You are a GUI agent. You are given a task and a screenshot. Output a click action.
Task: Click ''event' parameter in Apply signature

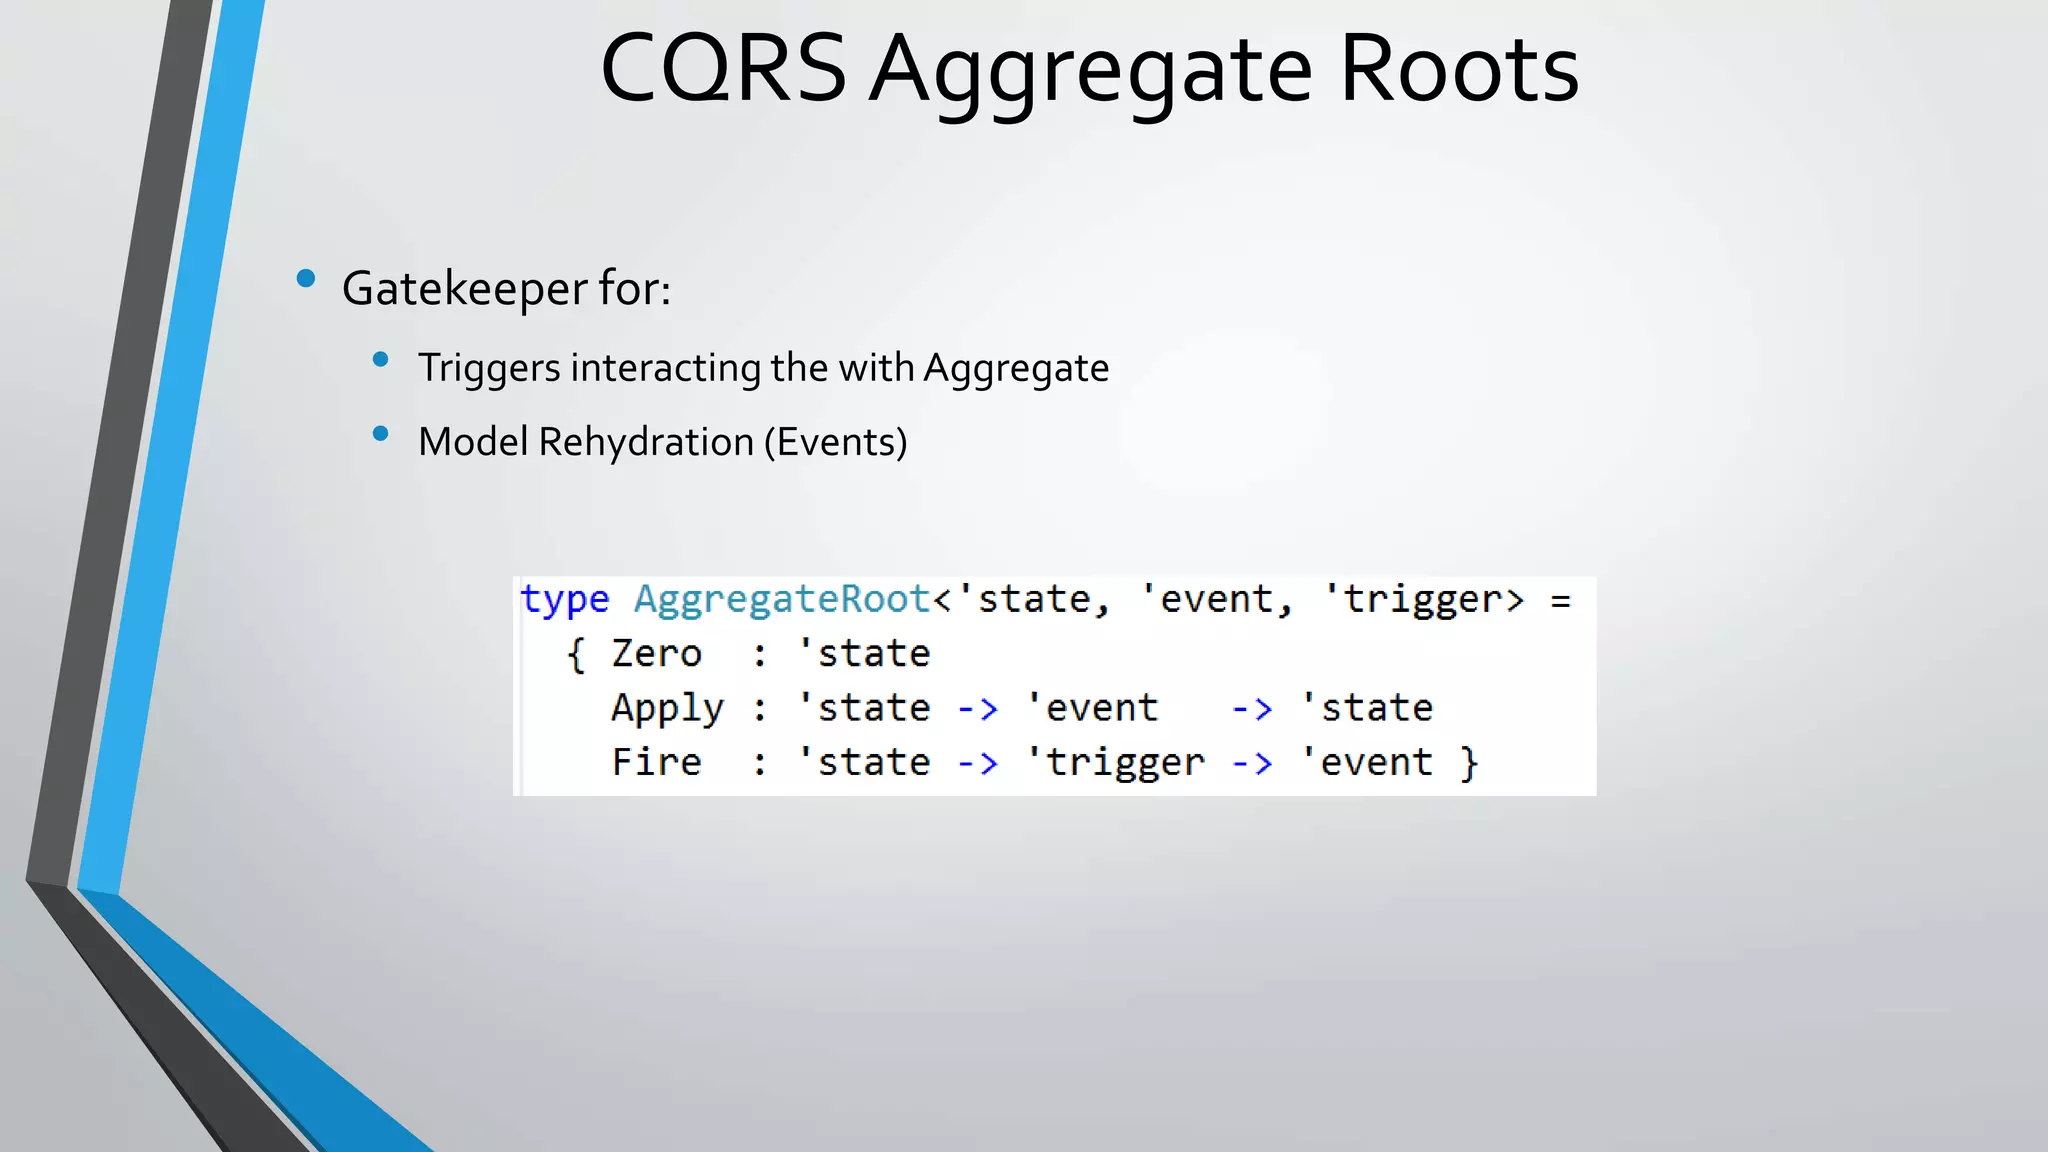click(1093, 709)
